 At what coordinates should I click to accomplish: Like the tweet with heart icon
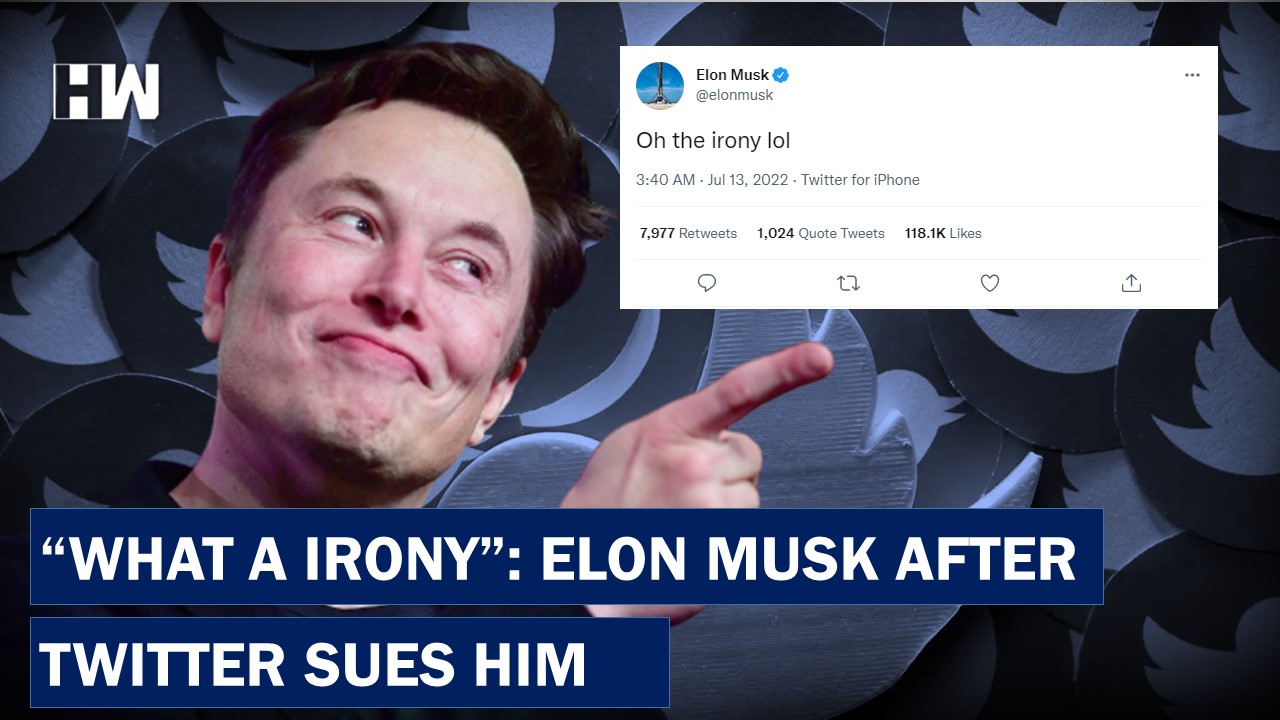tap(990, 283)
